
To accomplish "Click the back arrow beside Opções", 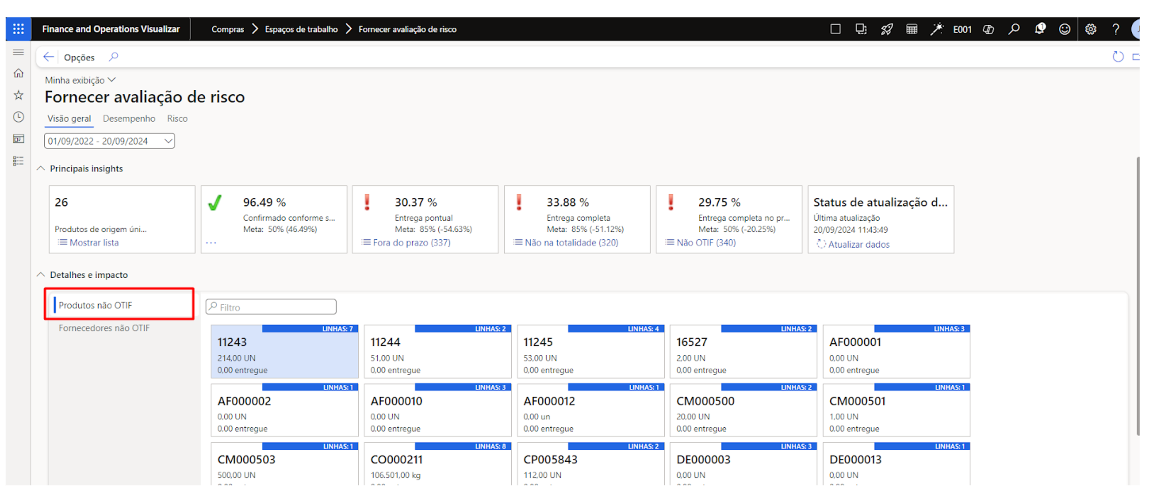I will [x=49, y=57].
